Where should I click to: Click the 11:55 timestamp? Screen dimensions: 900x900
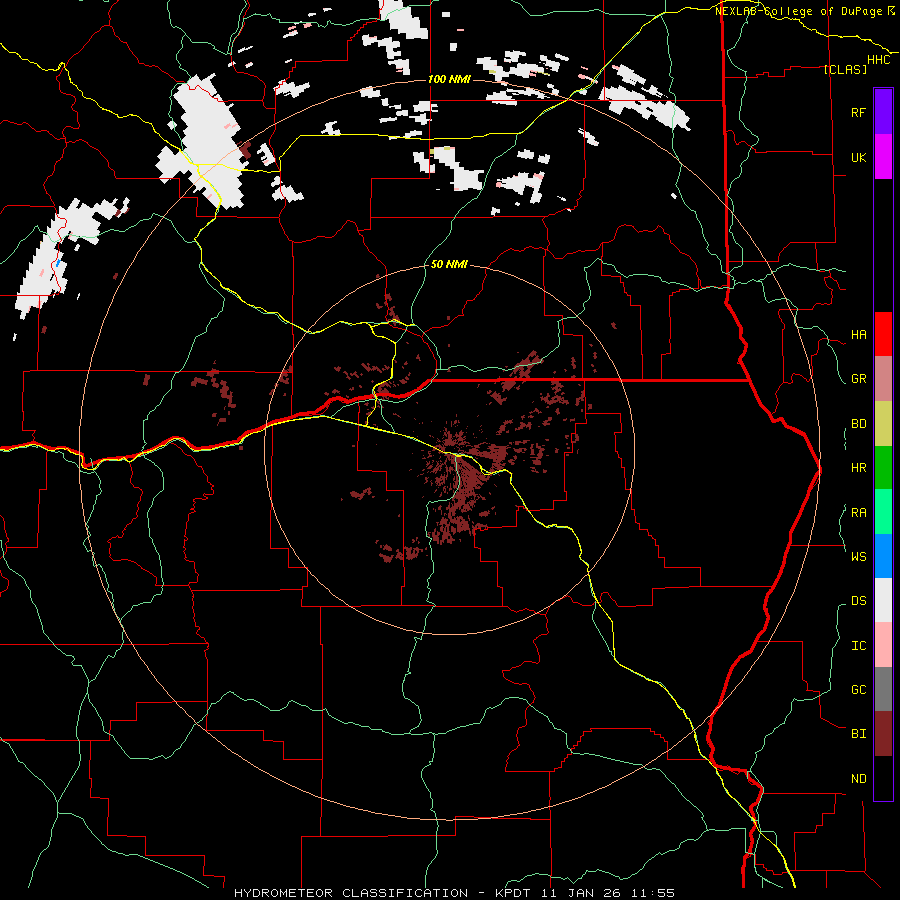coord(653,893)
